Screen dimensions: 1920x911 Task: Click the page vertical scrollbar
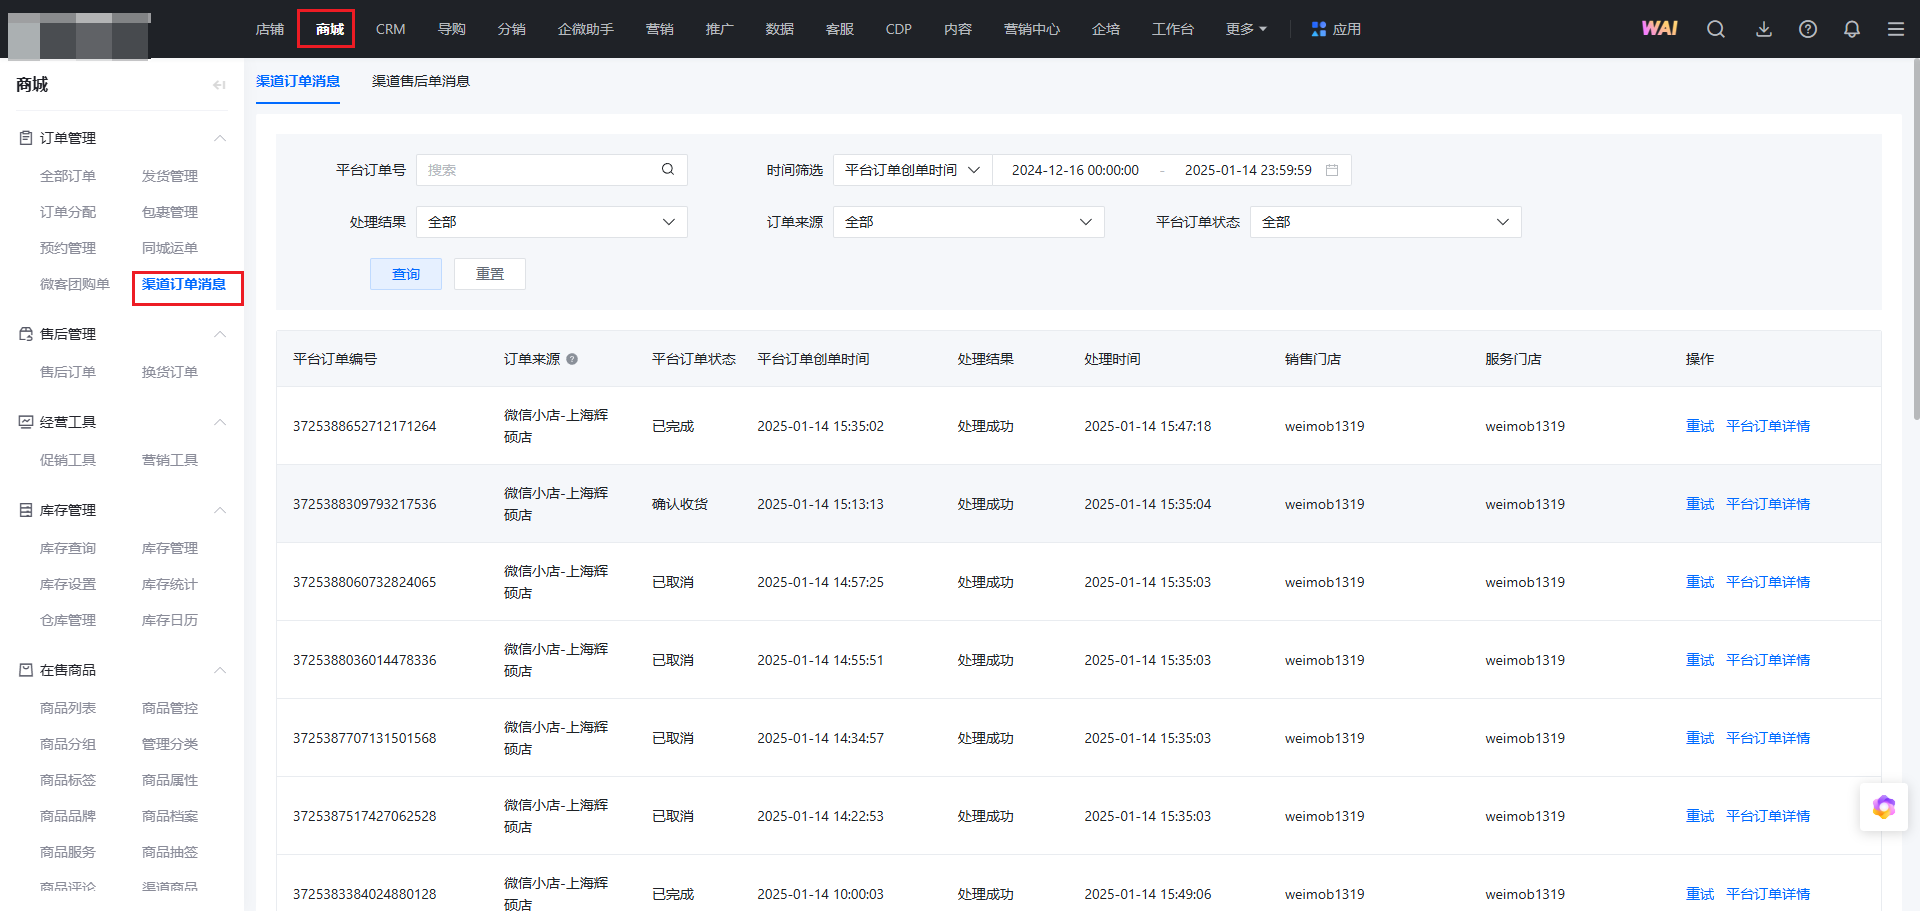[x=1916, y=240]
